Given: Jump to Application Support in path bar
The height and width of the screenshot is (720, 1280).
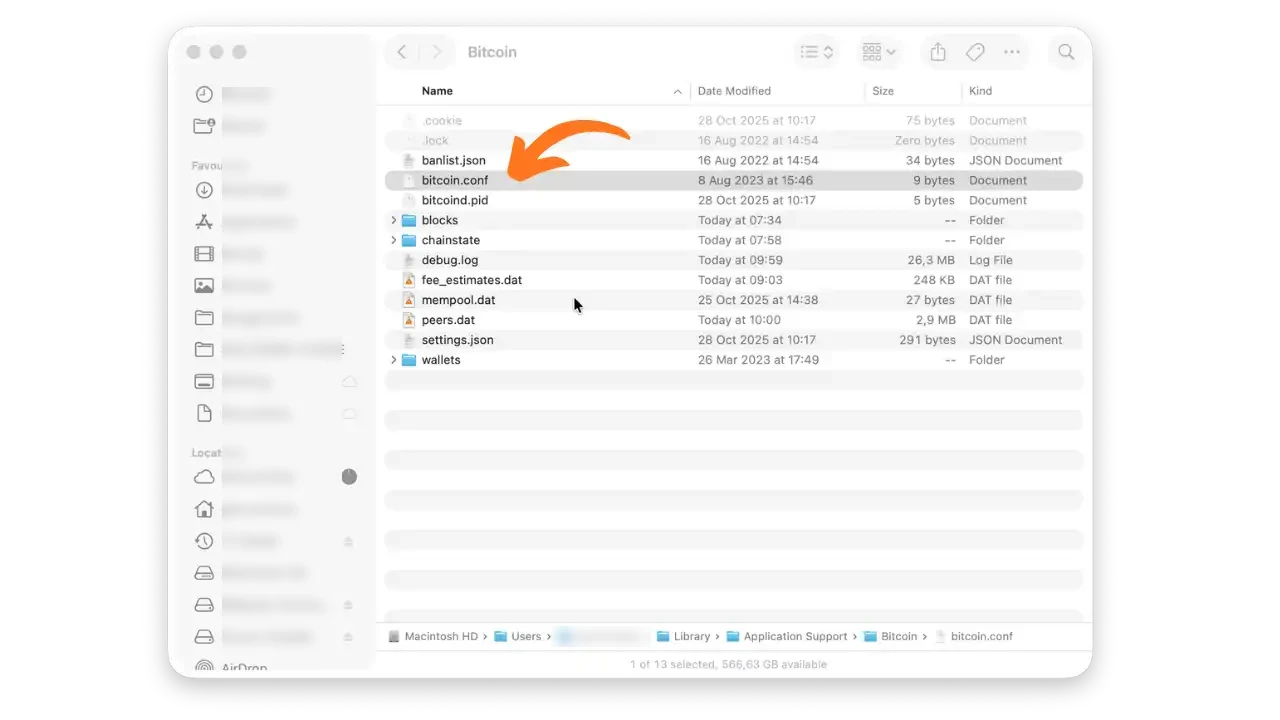Looking at the screenshot, I should pyautogui.click(x=794, y=636).
